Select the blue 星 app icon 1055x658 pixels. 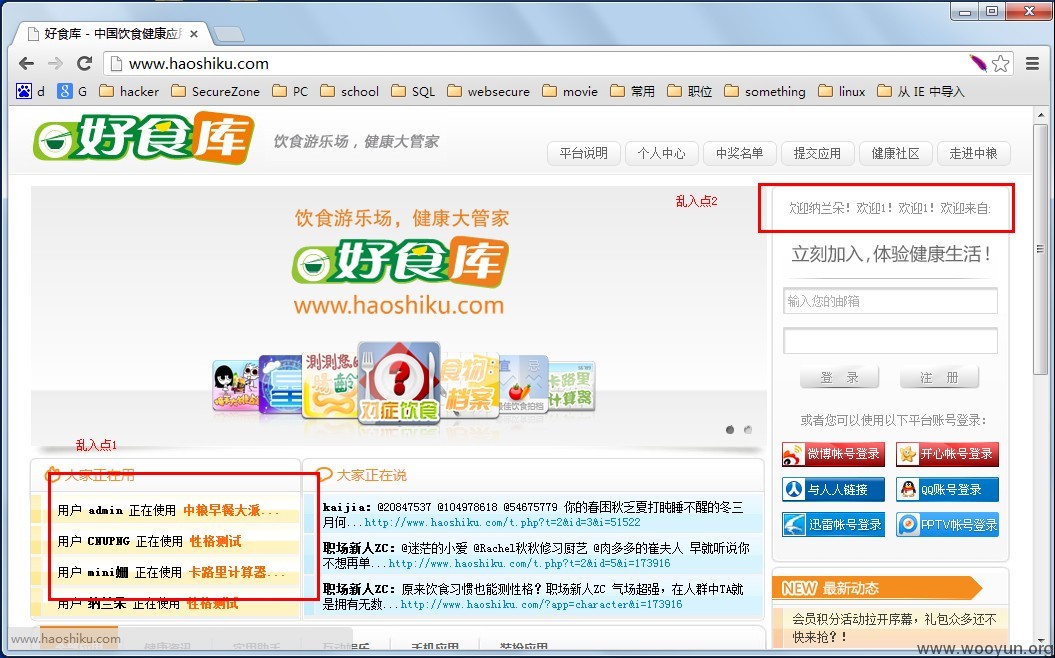[281, 385]
